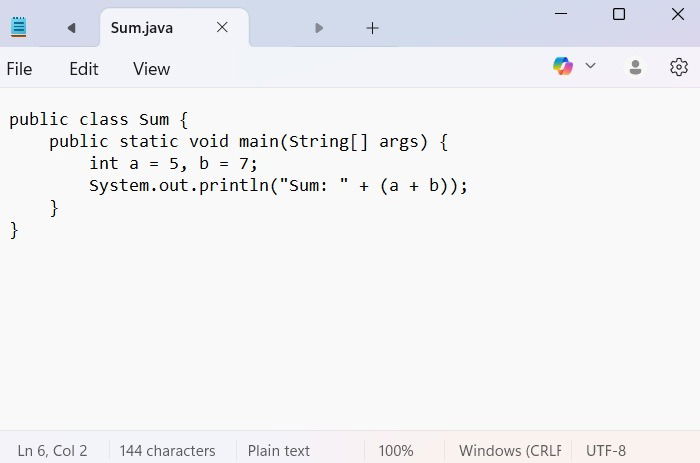Image resolution: width=700 pixels, height=463 pixels.
Task: Expand the Copilot dropdown chevron
Action: click(590, 66)
